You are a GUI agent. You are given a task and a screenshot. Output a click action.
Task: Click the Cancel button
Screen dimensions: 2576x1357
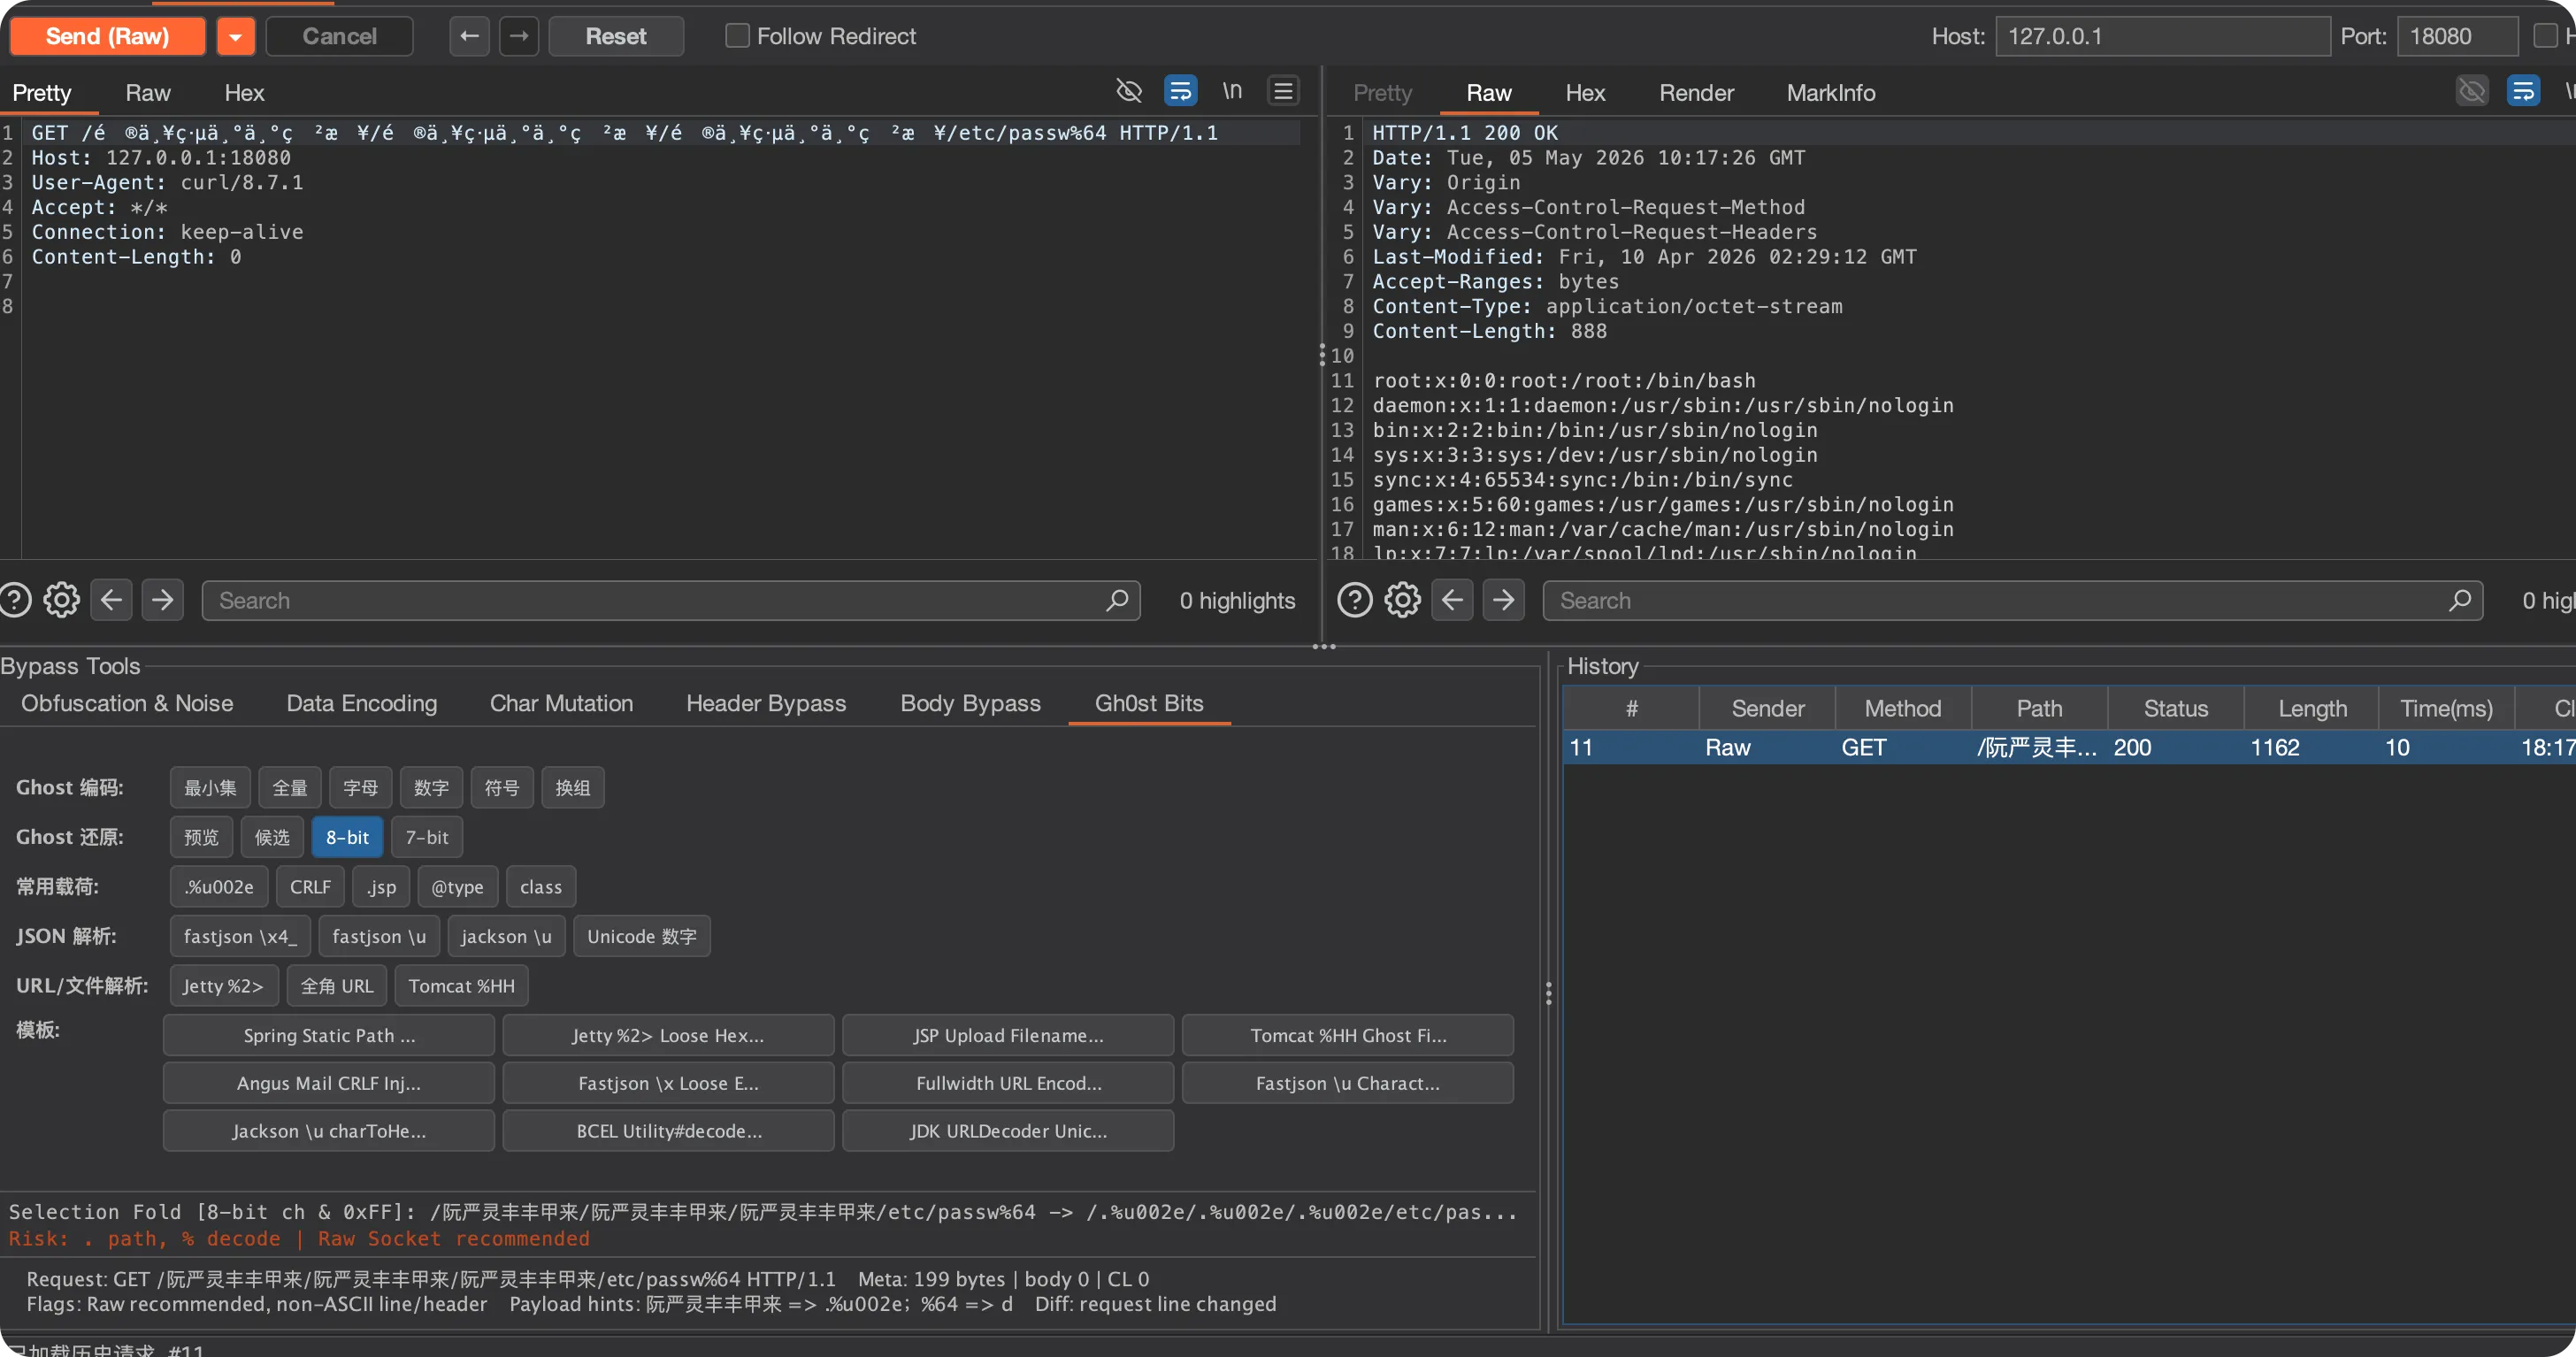(339, 37)
